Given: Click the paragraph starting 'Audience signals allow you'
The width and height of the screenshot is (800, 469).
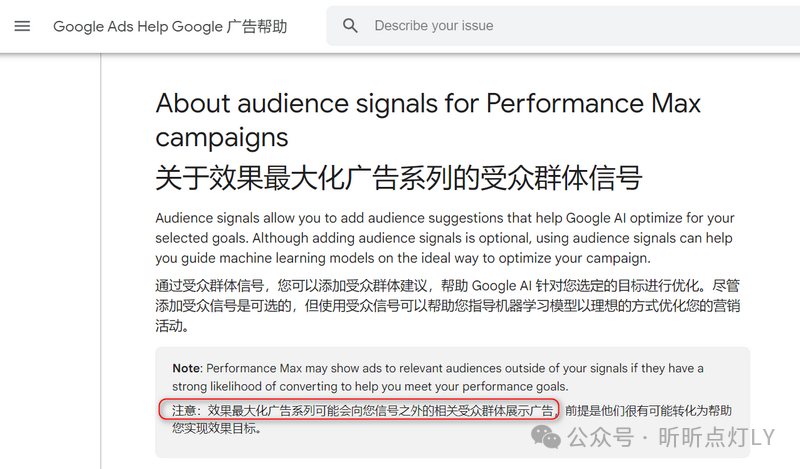Looking at the screenshot, I should coord(445,238).
